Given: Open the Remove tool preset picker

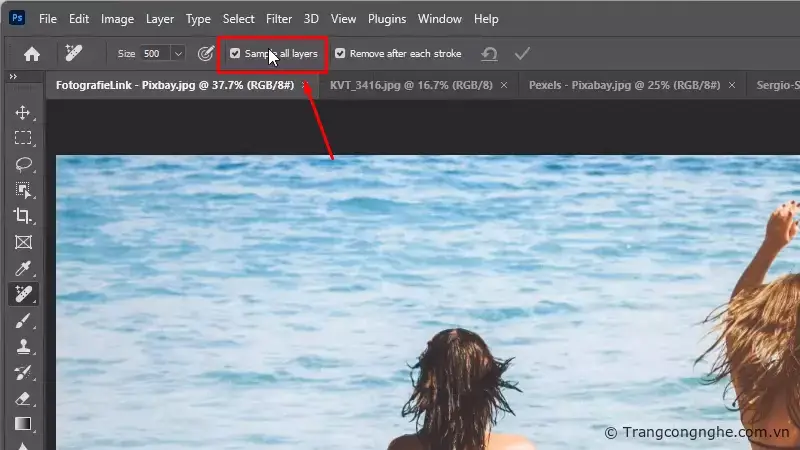Looking at the screenshot, I should coord(75,54).
